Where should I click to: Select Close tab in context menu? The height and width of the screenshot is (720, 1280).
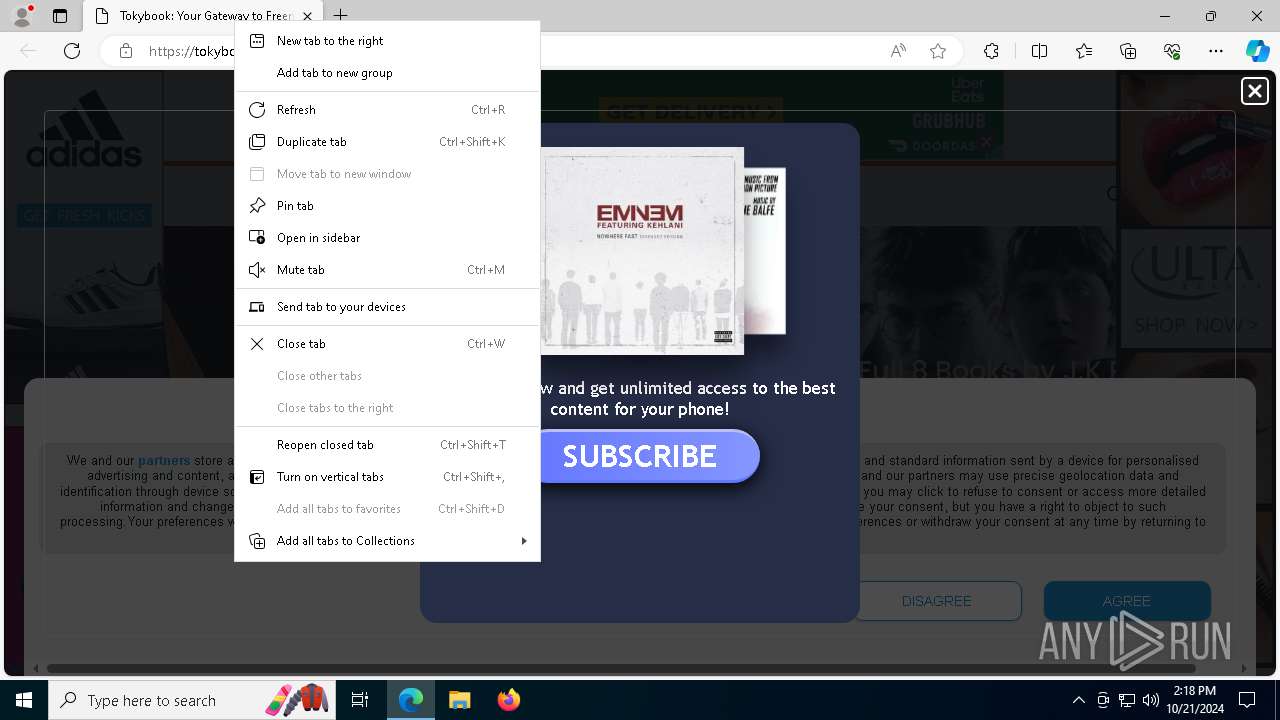tap(387, 344)
